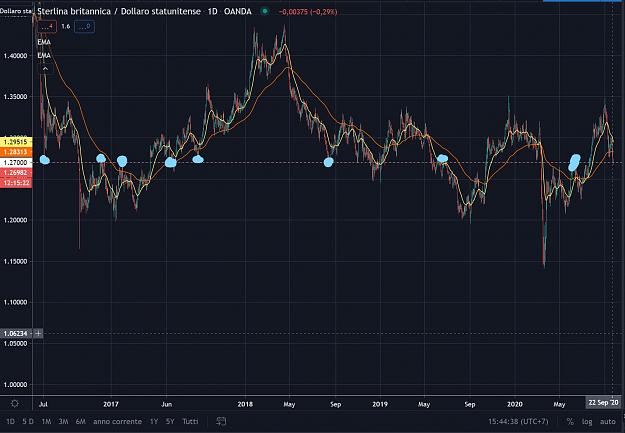Screen dimensions: 625x433
Task: Select the Tutti time range
Action: point(190,421)
